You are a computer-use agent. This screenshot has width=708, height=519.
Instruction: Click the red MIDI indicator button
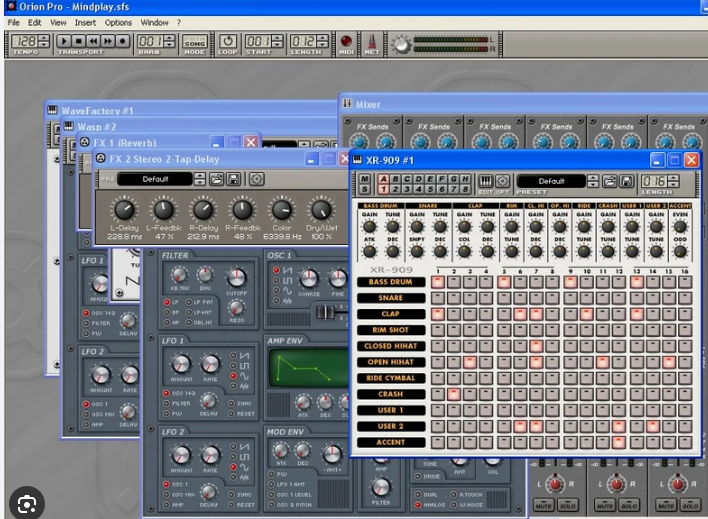click(346, 41)
